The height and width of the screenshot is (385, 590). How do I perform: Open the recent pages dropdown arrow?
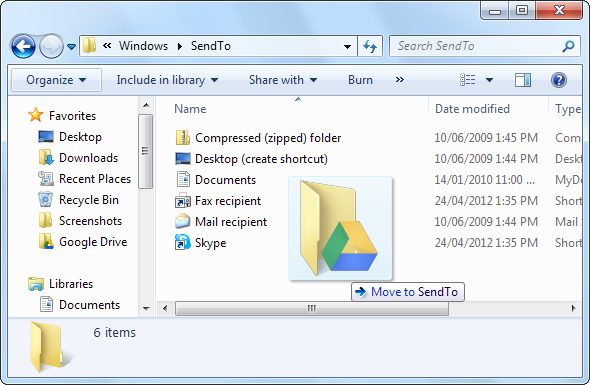[71, 47]
